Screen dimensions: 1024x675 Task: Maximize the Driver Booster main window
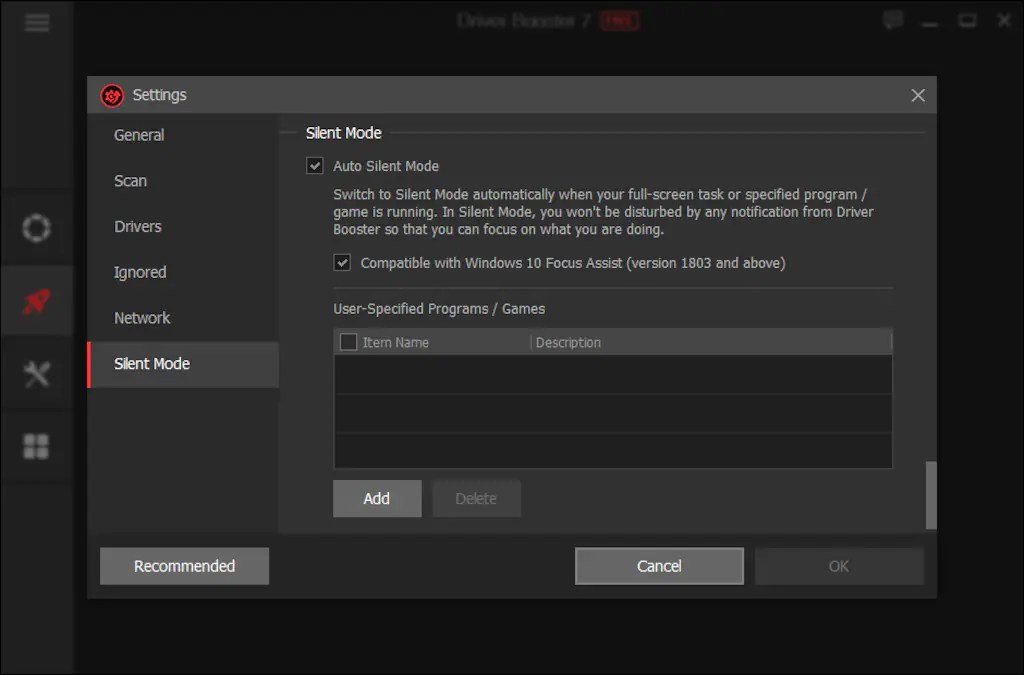(967, 21)
